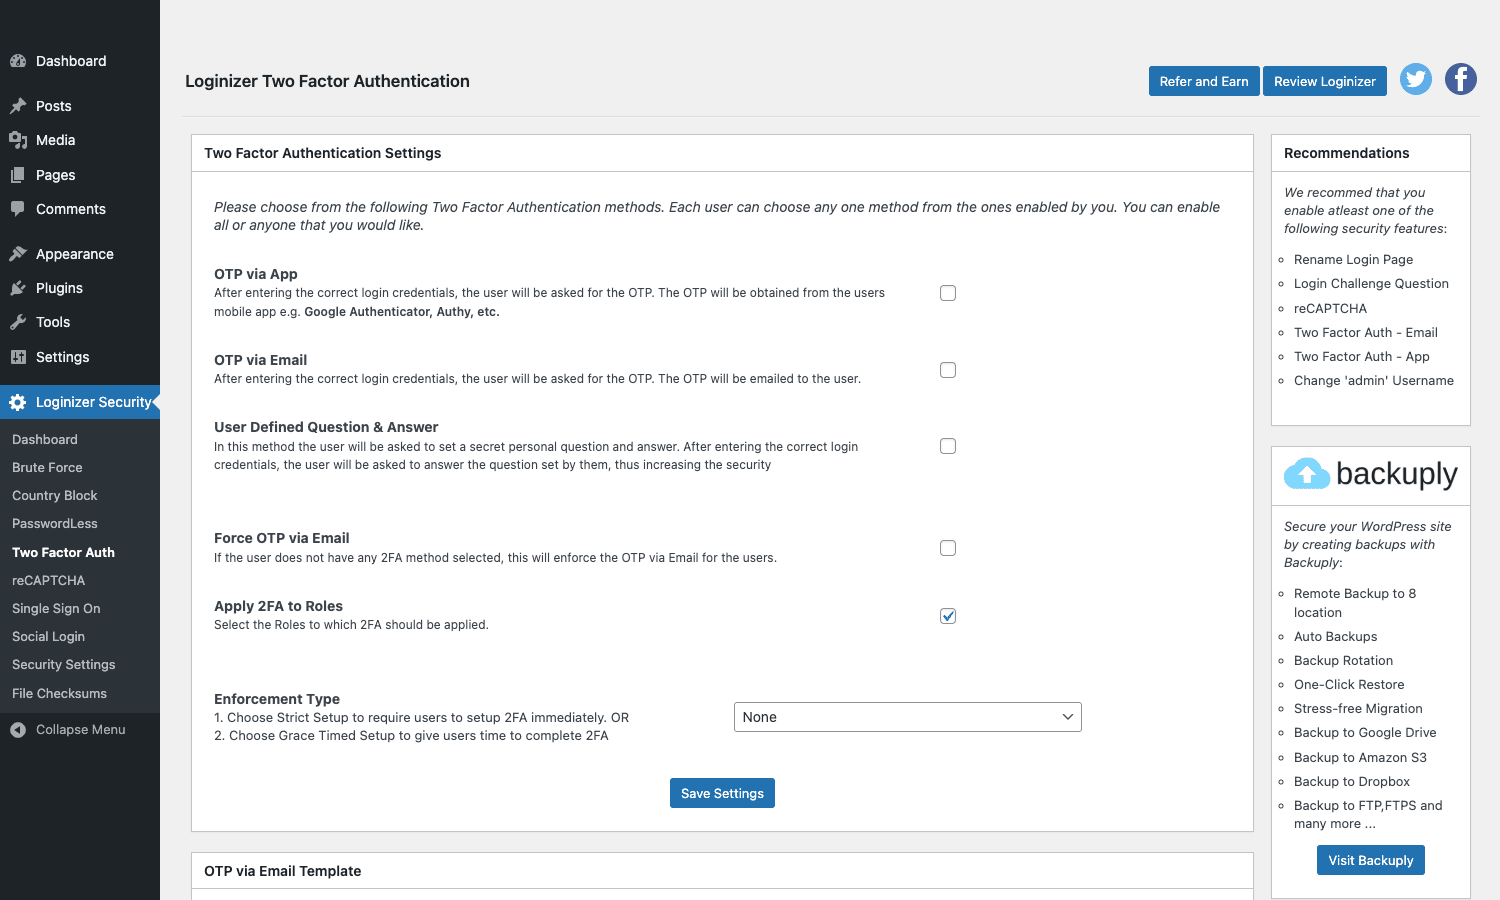The image size is (1500, 900).
Task: Go to the Social Login submenu
Action: (x=49, y=636)
